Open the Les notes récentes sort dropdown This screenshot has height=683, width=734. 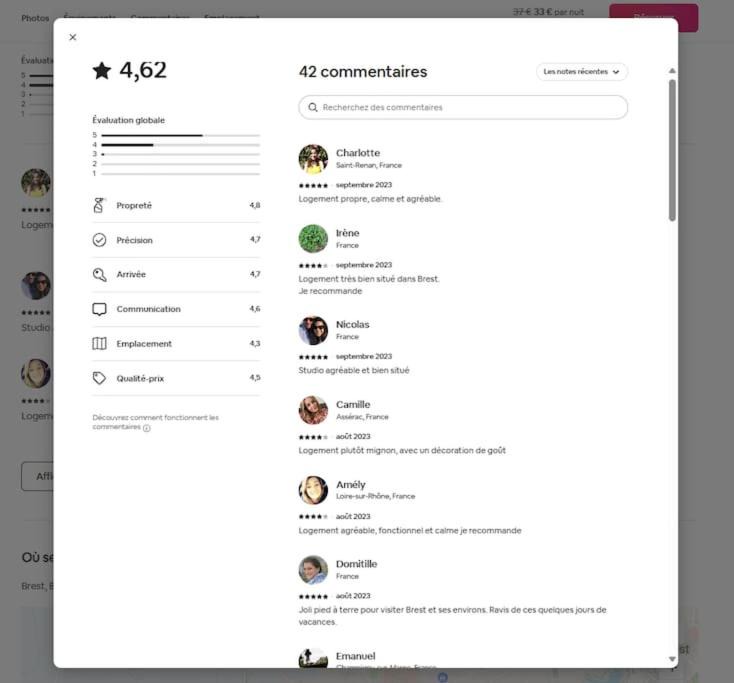pyautogui.click(x=581, y=72)
